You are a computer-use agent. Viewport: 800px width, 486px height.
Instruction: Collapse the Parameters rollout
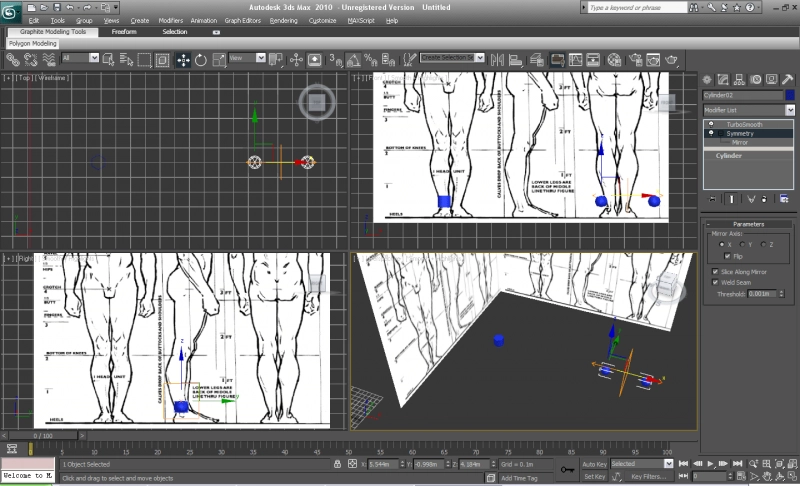coord(748,224)
